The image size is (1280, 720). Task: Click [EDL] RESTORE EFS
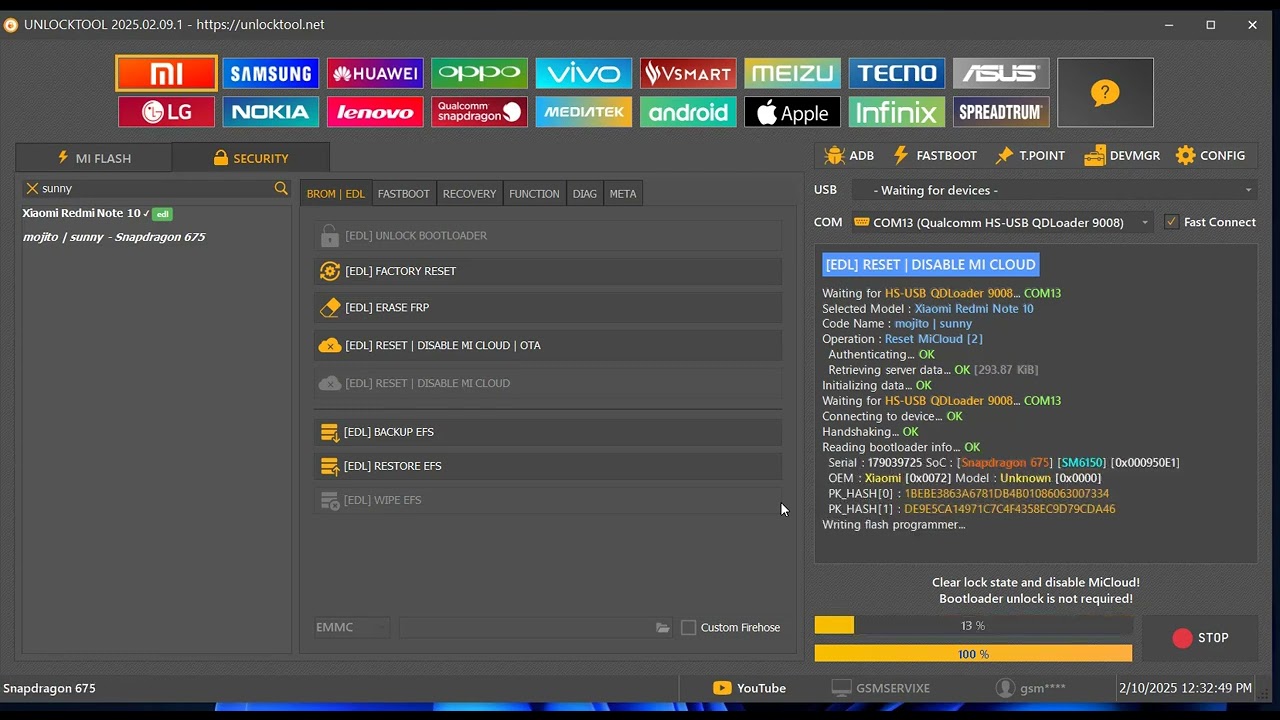click(548, 466)
